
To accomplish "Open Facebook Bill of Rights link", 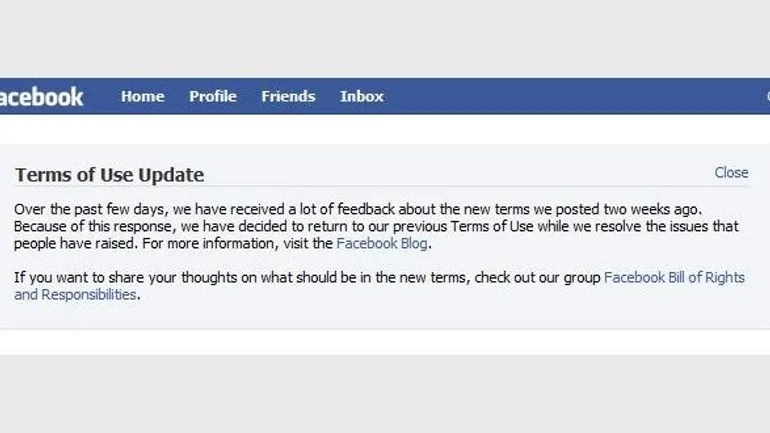I will [674, 277].
